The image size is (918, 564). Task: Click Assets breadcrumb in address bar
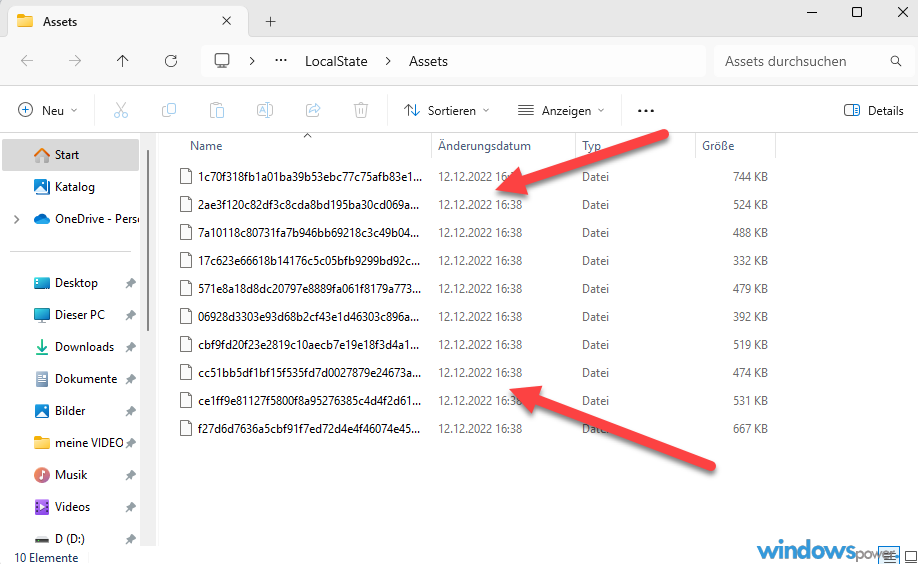(x=428, y=61)
